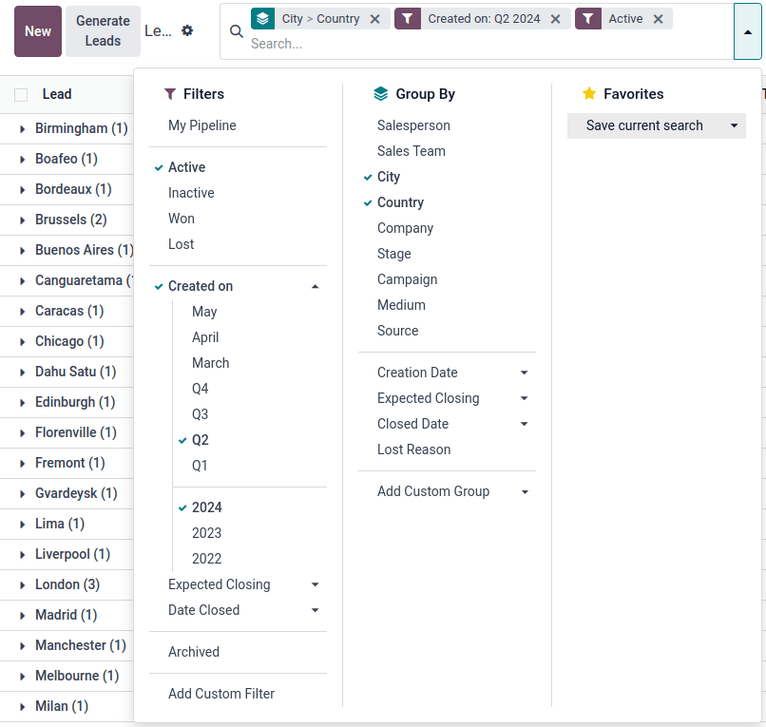Click the settings gear icon beside Leads
Image resolution: width=766 pixels, height=727 pixels.
click(187, 31)
